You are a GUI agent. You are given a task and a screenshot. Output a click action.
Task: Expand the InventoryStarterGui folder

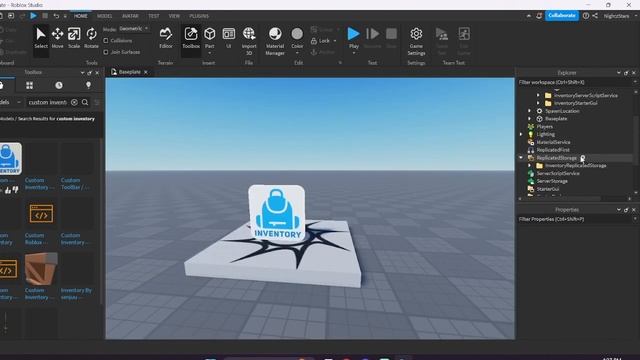[x=538, y=103]
